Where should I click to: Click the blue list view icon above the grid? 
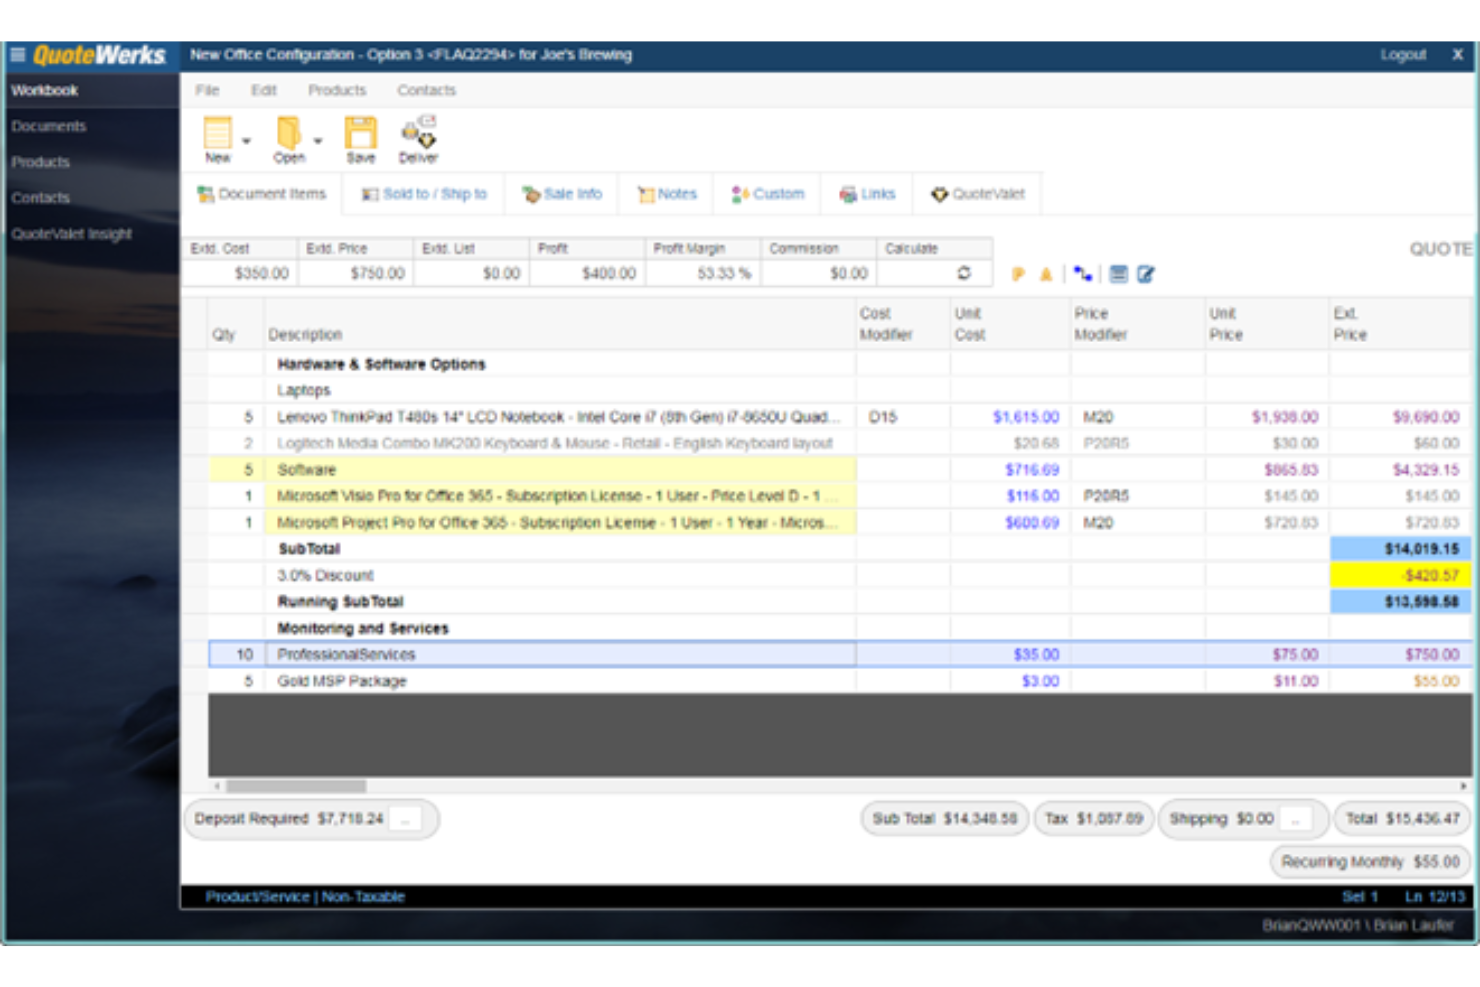(1119, 274)
